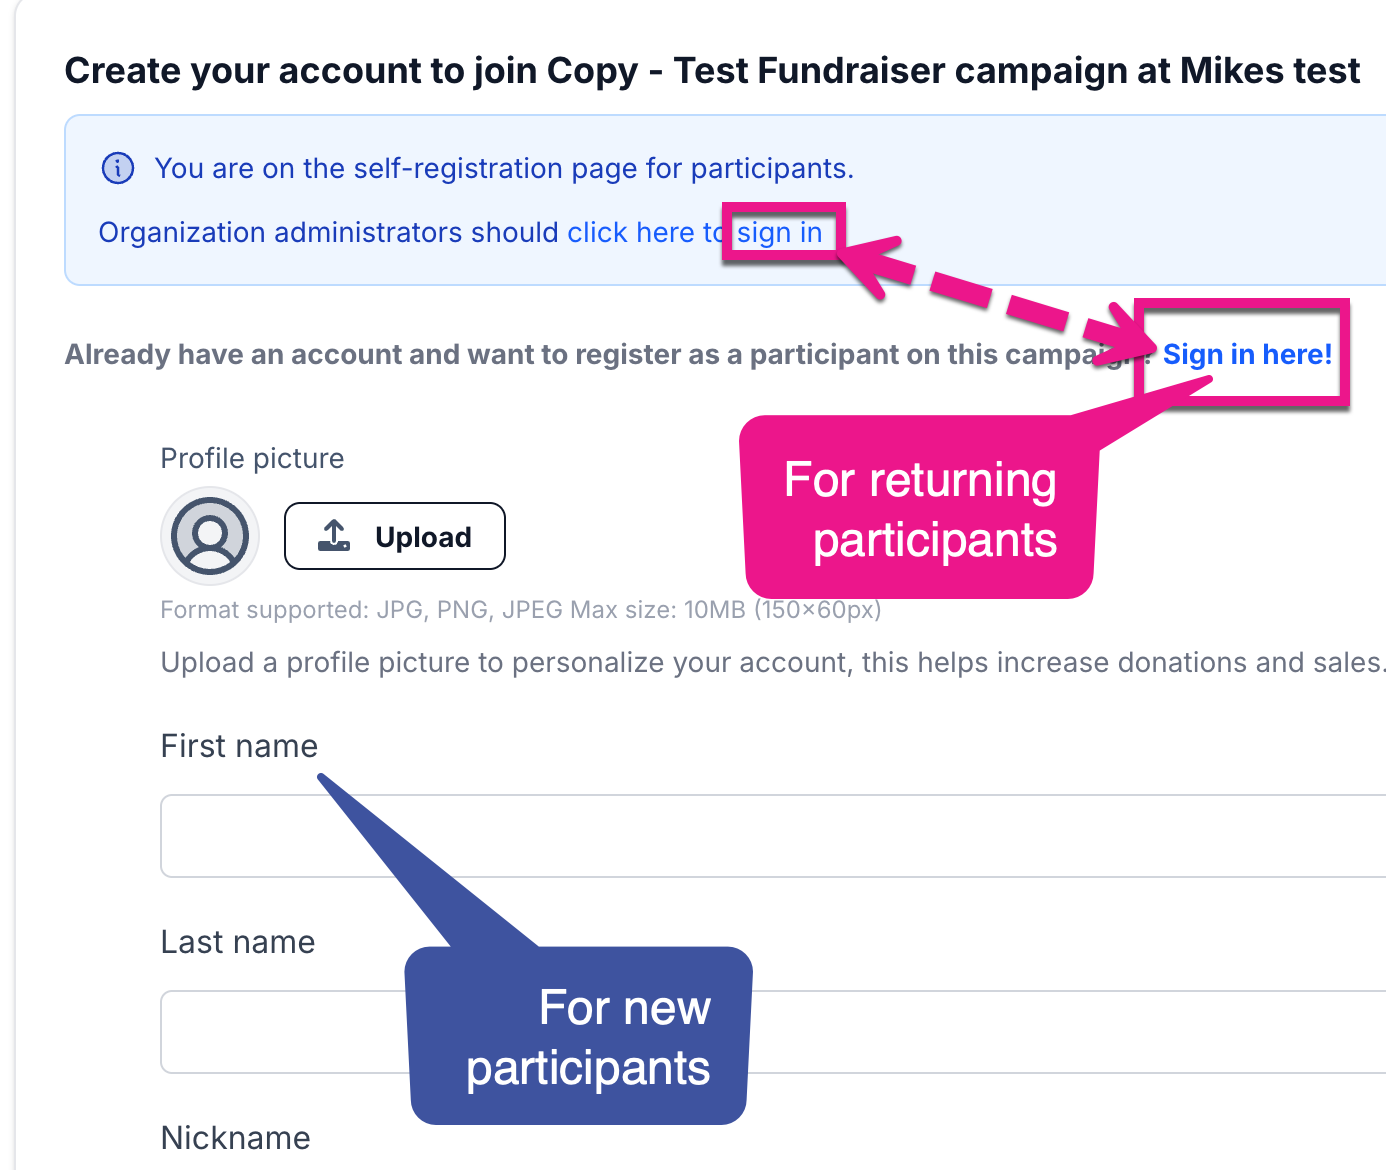Click the info icon in the blue banner
The width and height of the screenshot is (1386, 1170).
point(118,168)
